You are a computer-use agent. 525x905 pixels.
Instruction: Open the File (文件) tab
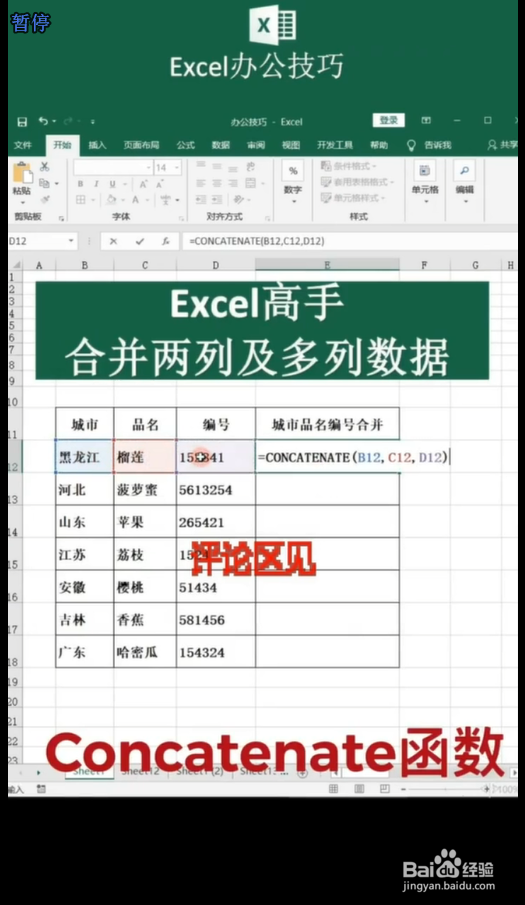pyautogui.click(x=23, y=145)
